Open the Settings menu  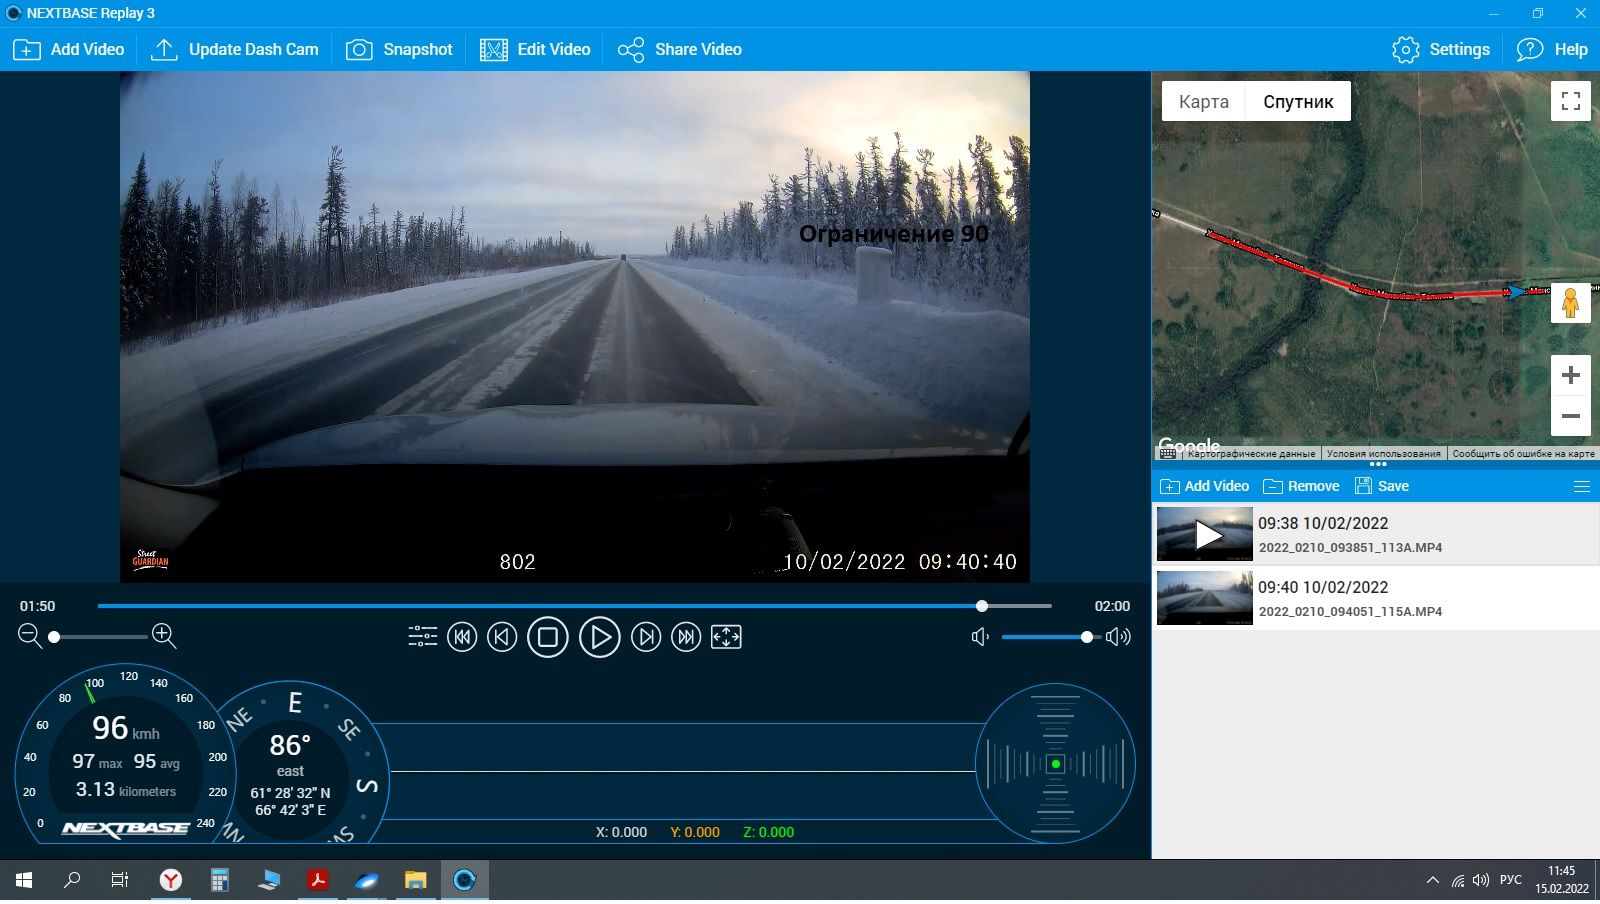point(1441,50)
